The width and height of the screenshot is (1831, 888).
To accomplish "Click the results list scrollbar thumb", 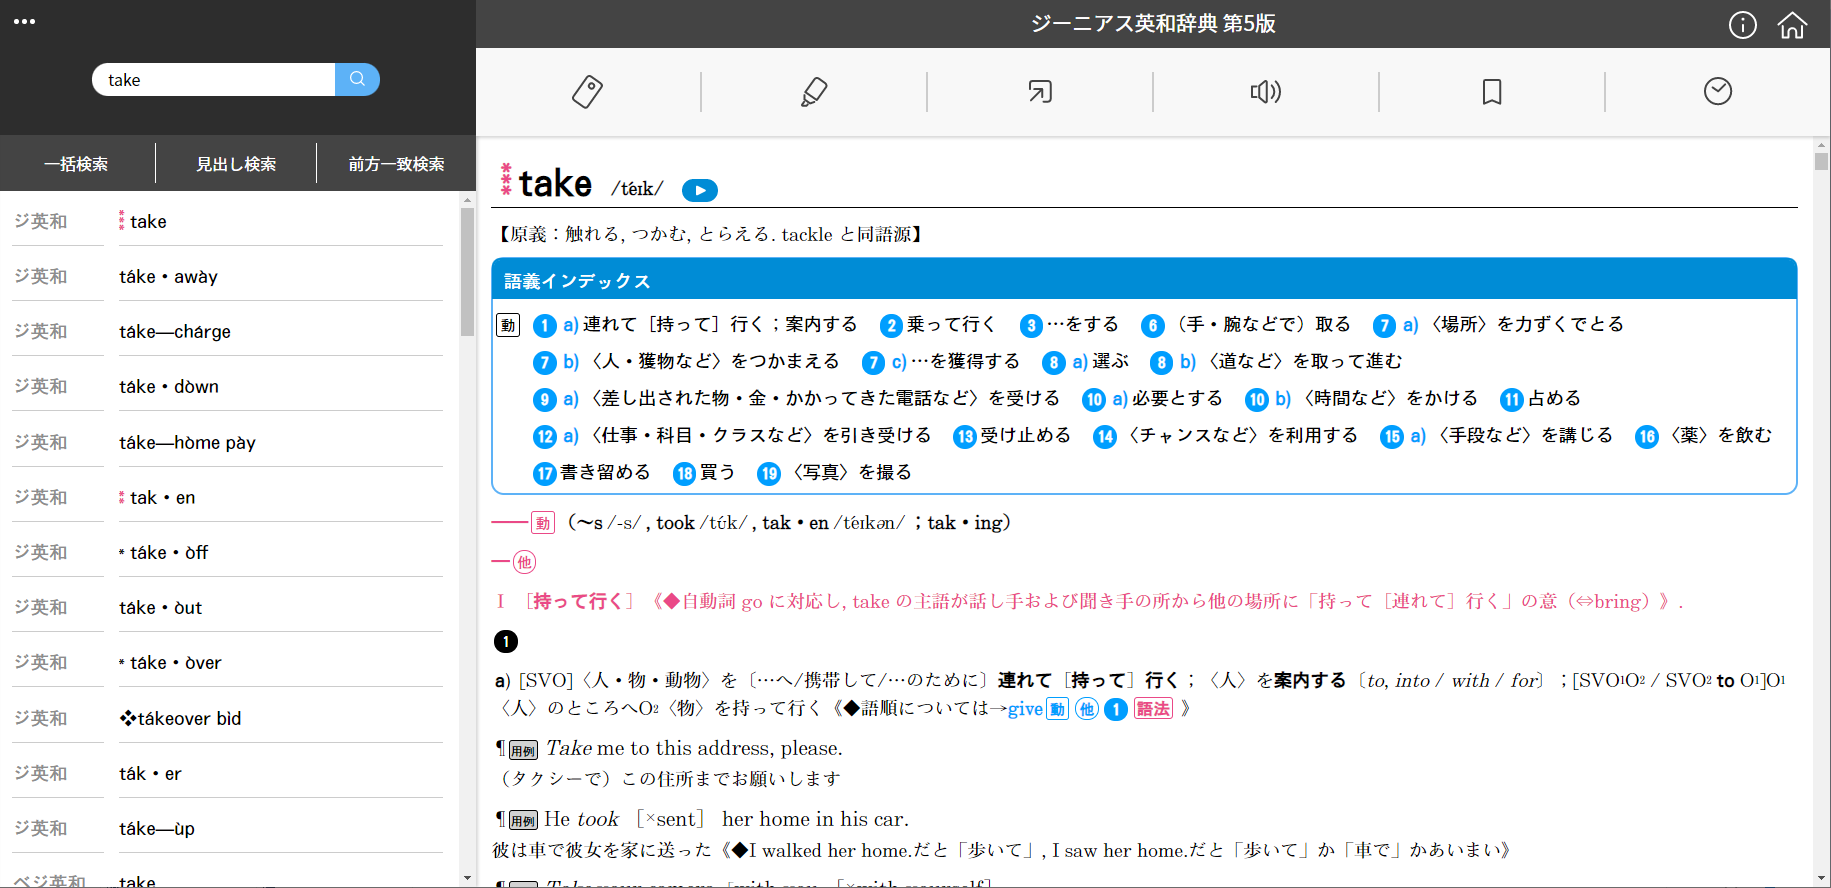I will (467, 272).
